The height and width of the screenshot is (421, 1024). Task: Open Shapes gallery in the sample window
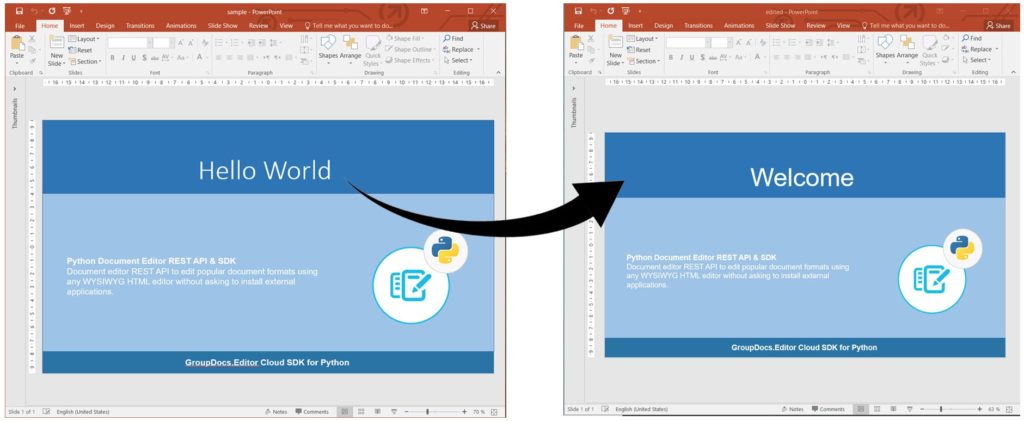(328, 47)
